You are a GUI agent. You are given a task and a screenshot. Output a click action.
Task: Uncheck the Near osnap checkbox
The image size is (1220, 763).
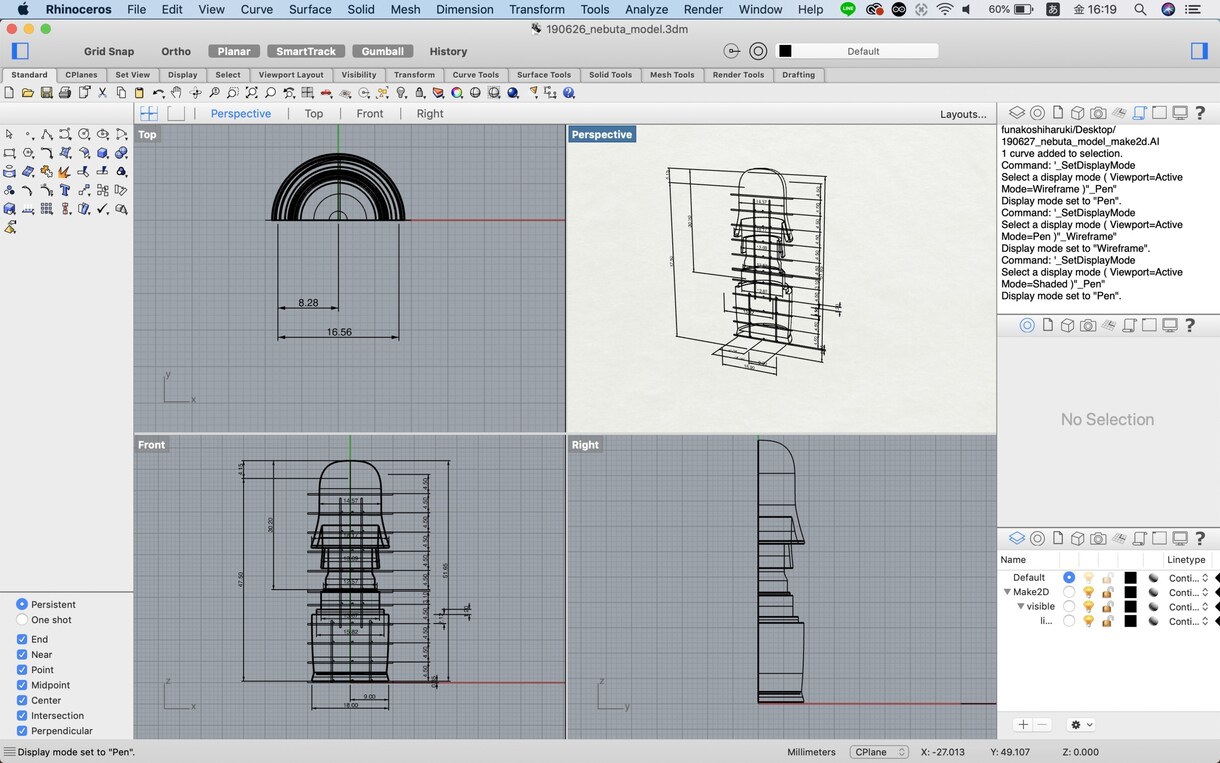click(22, 654)
